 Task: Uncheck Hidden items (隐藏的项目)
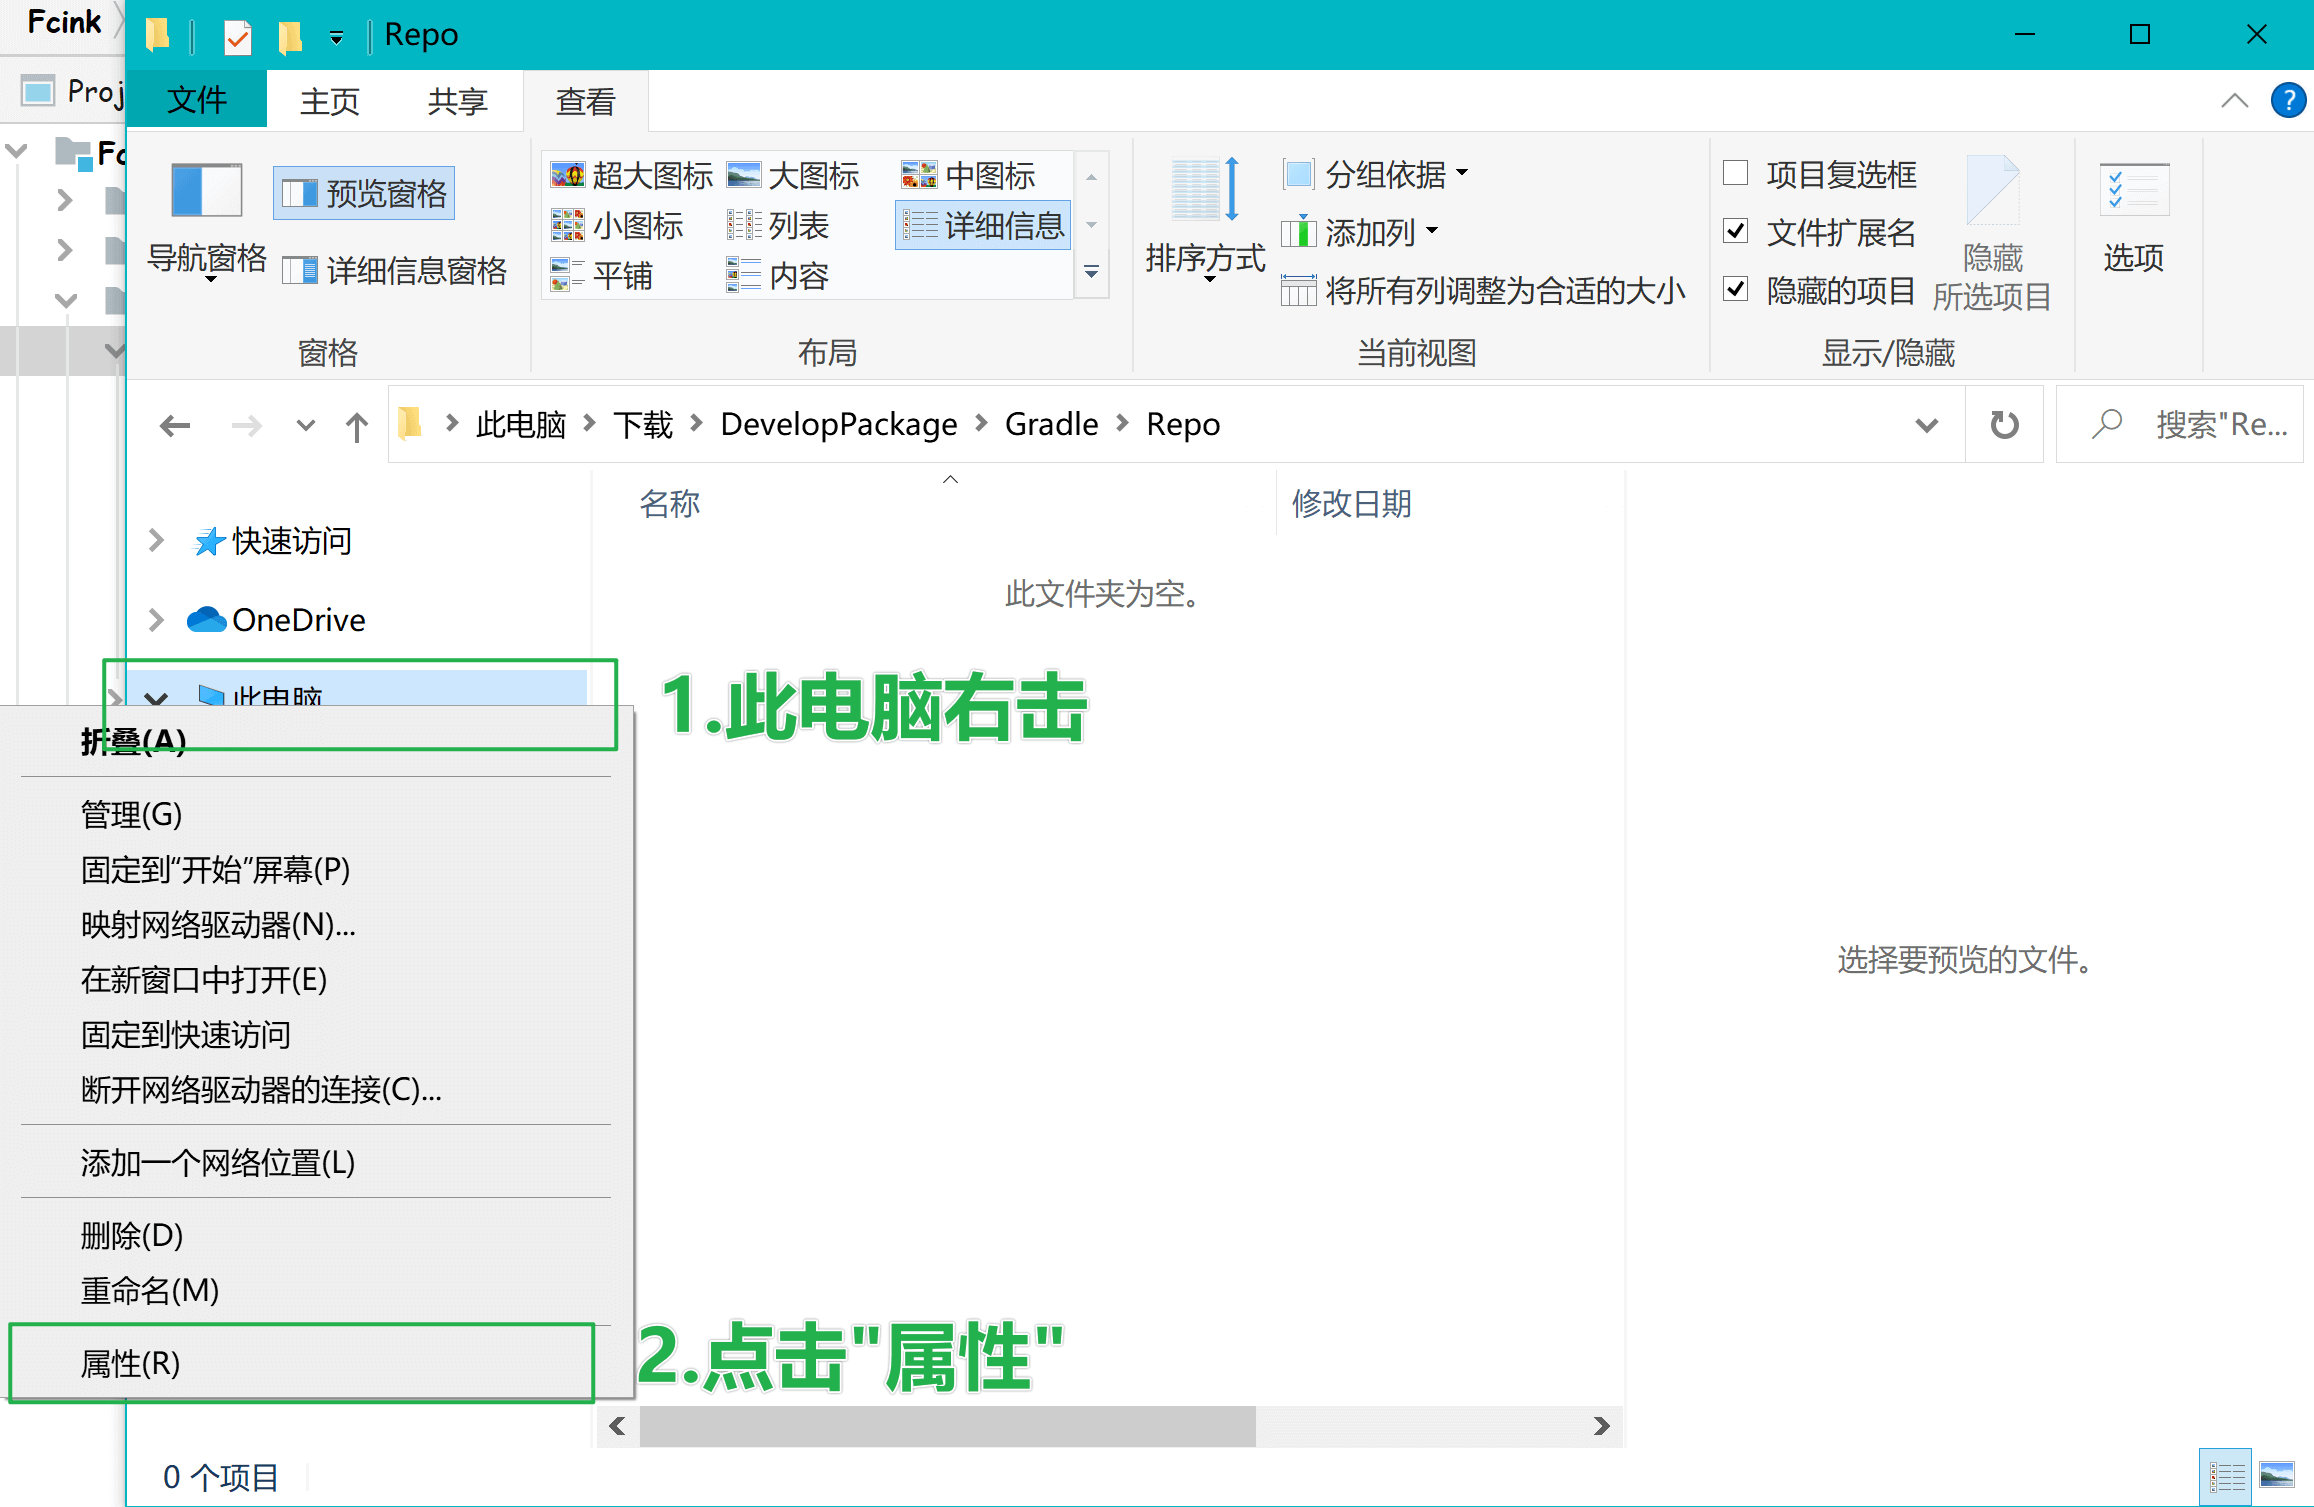1736,290
